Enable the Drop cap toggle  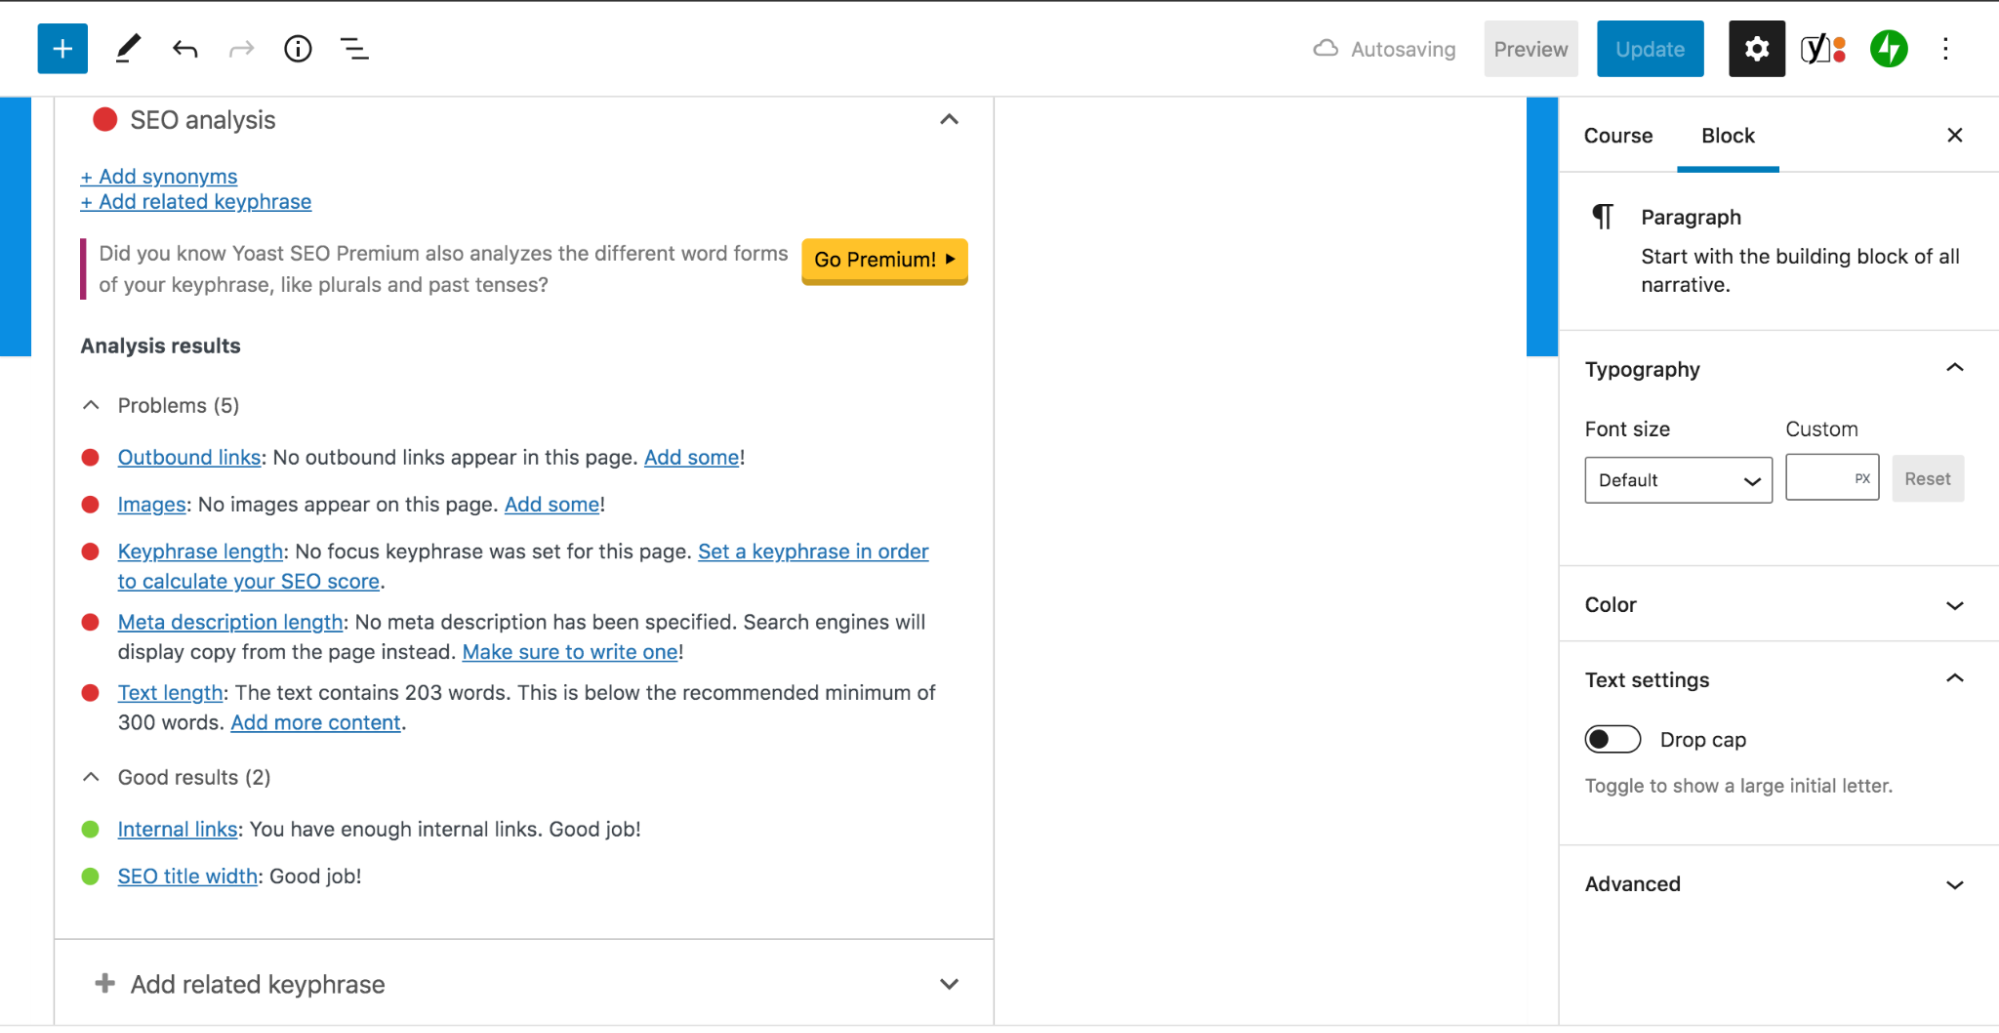1612,739
